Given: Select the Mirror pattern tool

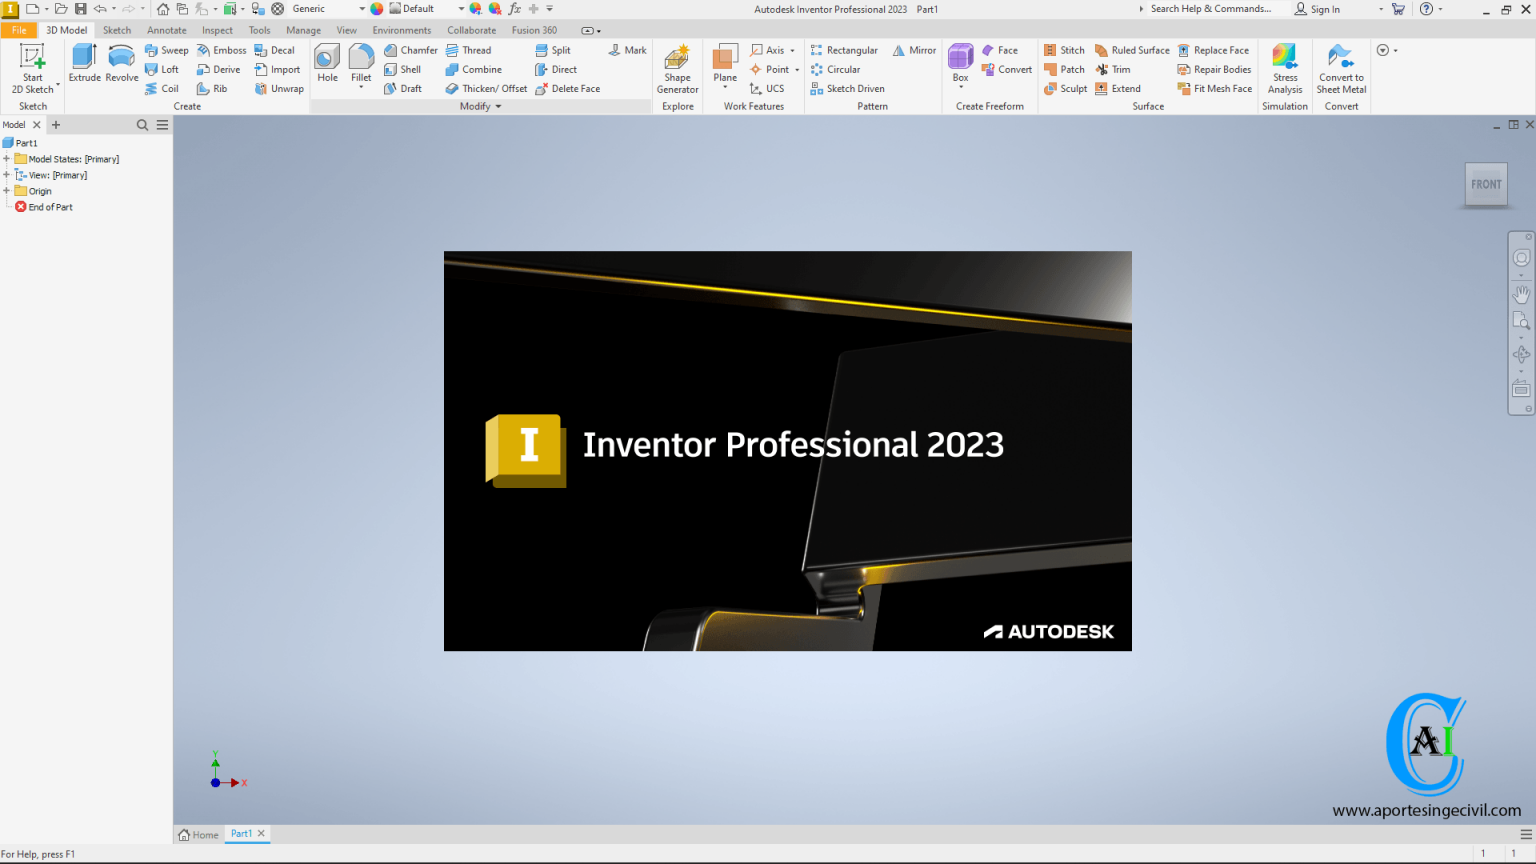Looking at the screenshot, I should pos(913,49).
